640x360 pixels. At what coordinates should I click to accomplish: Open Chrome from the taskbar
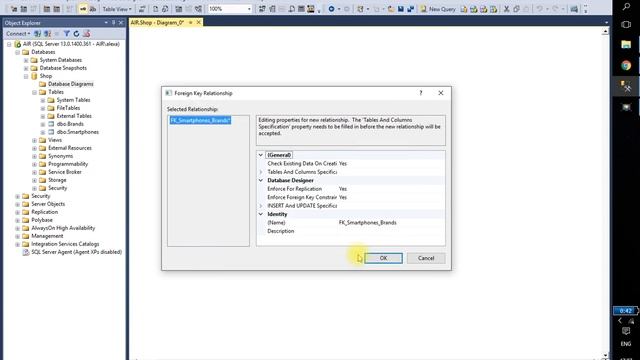coord(626,65)
